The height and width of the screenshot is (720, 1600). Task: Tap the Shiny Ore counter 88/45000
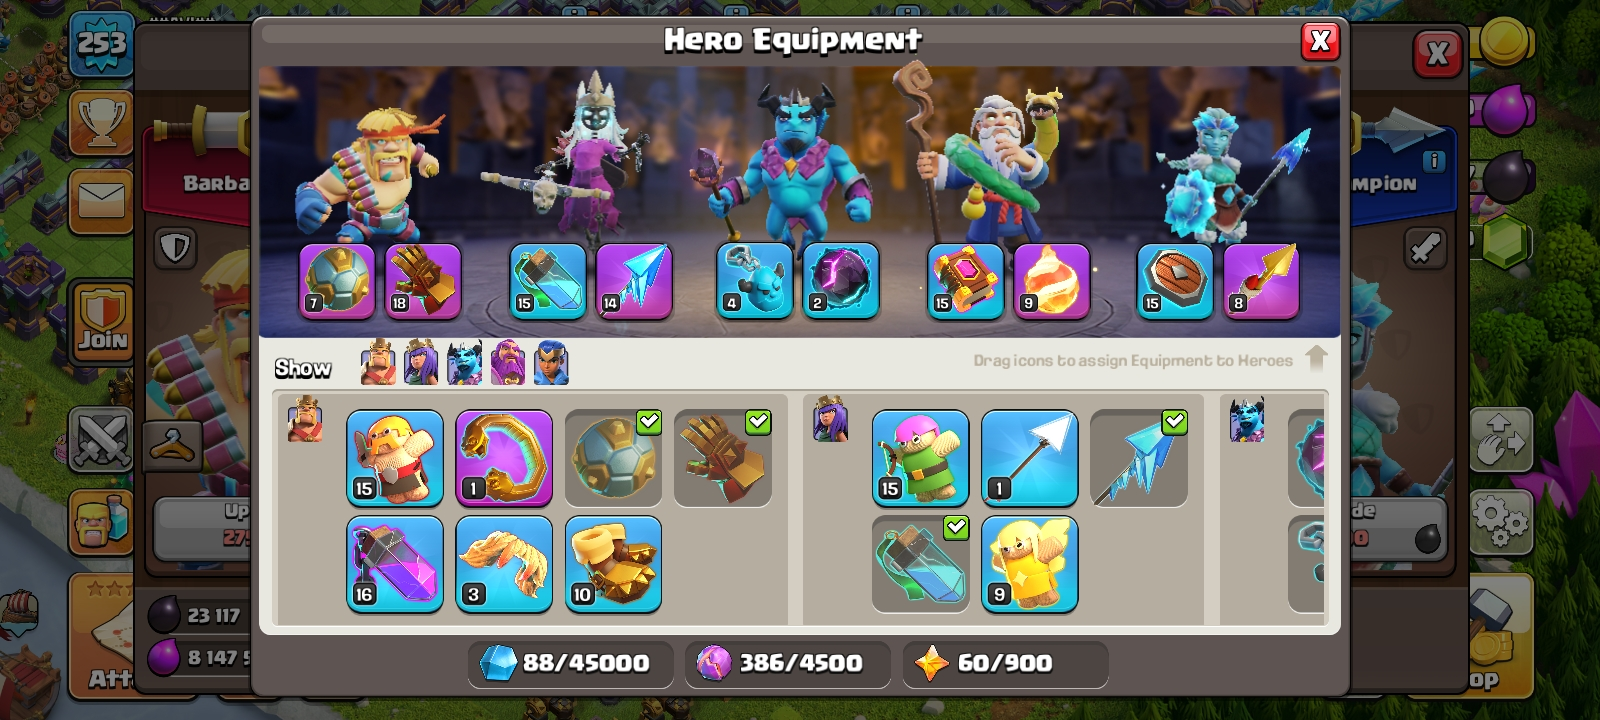570,663
